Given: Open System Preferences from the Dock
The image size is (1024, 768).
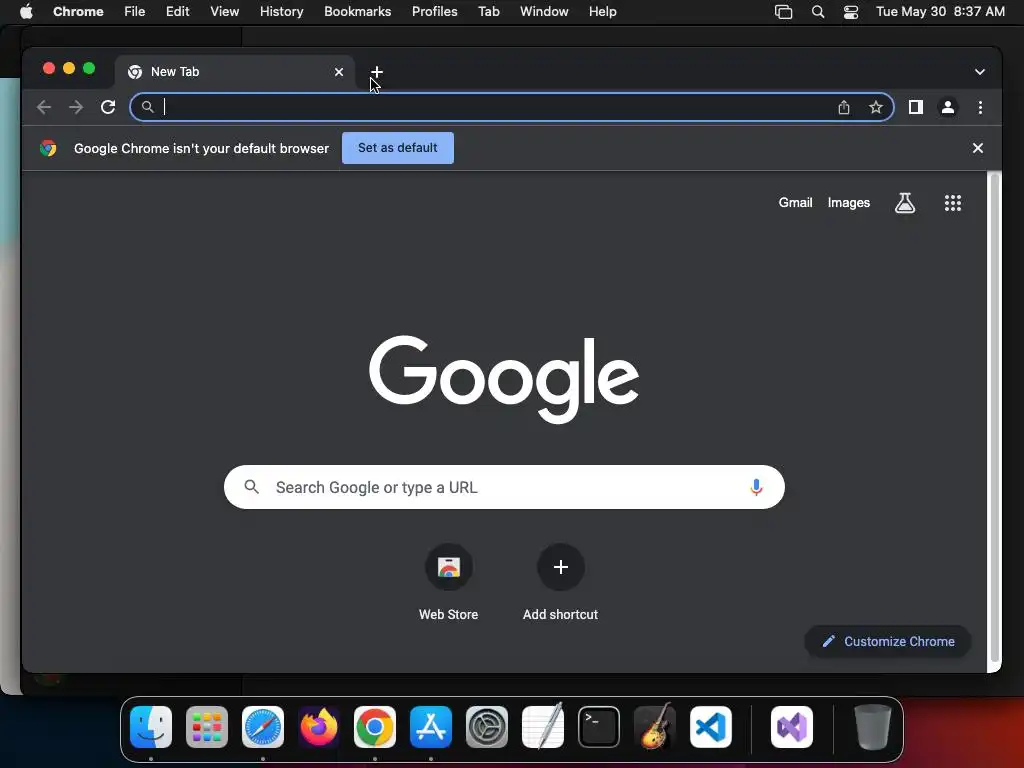Looking at the screenshot, I should [487, 727].
